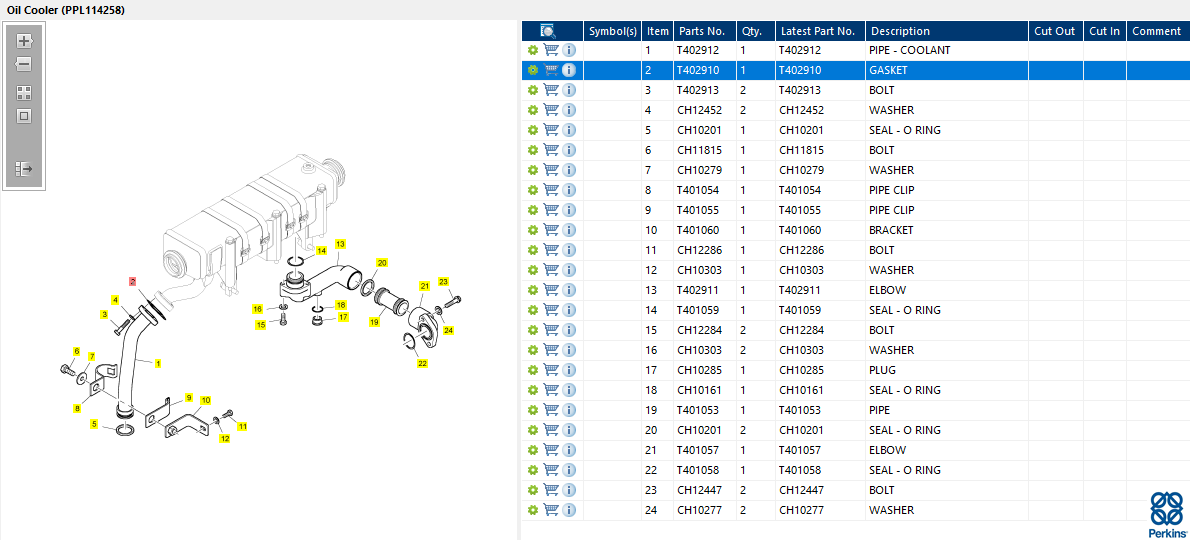Zoom out of the diagram with minus icon
The image size is (1190, 540).
(x=24, y=64)
